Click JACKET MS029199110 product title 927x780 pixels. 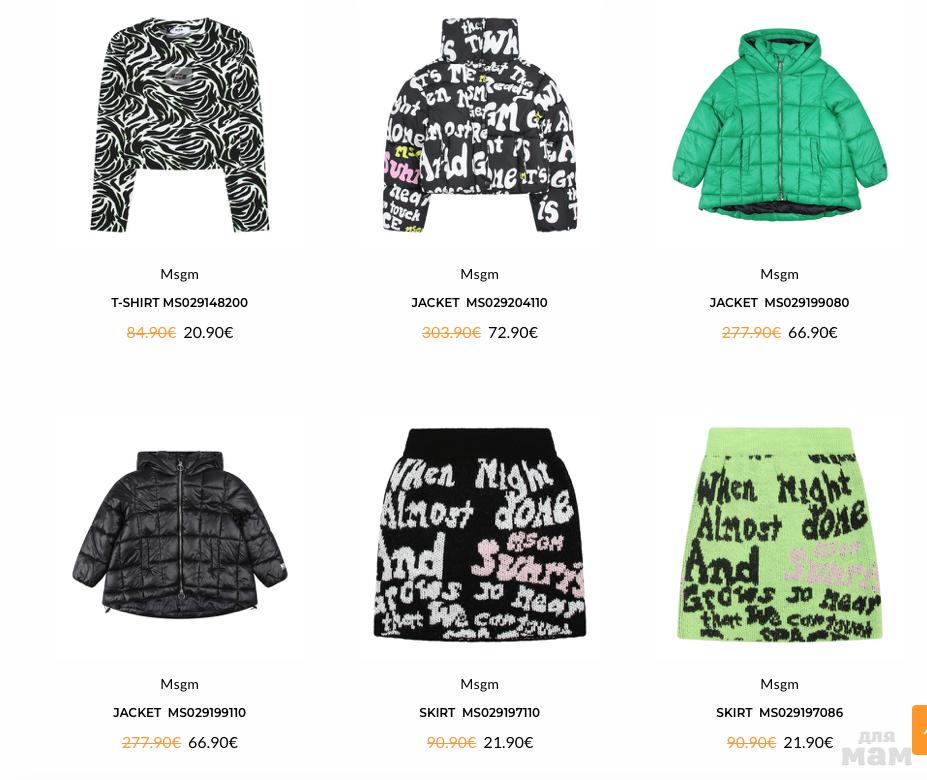tap(180, 713)
